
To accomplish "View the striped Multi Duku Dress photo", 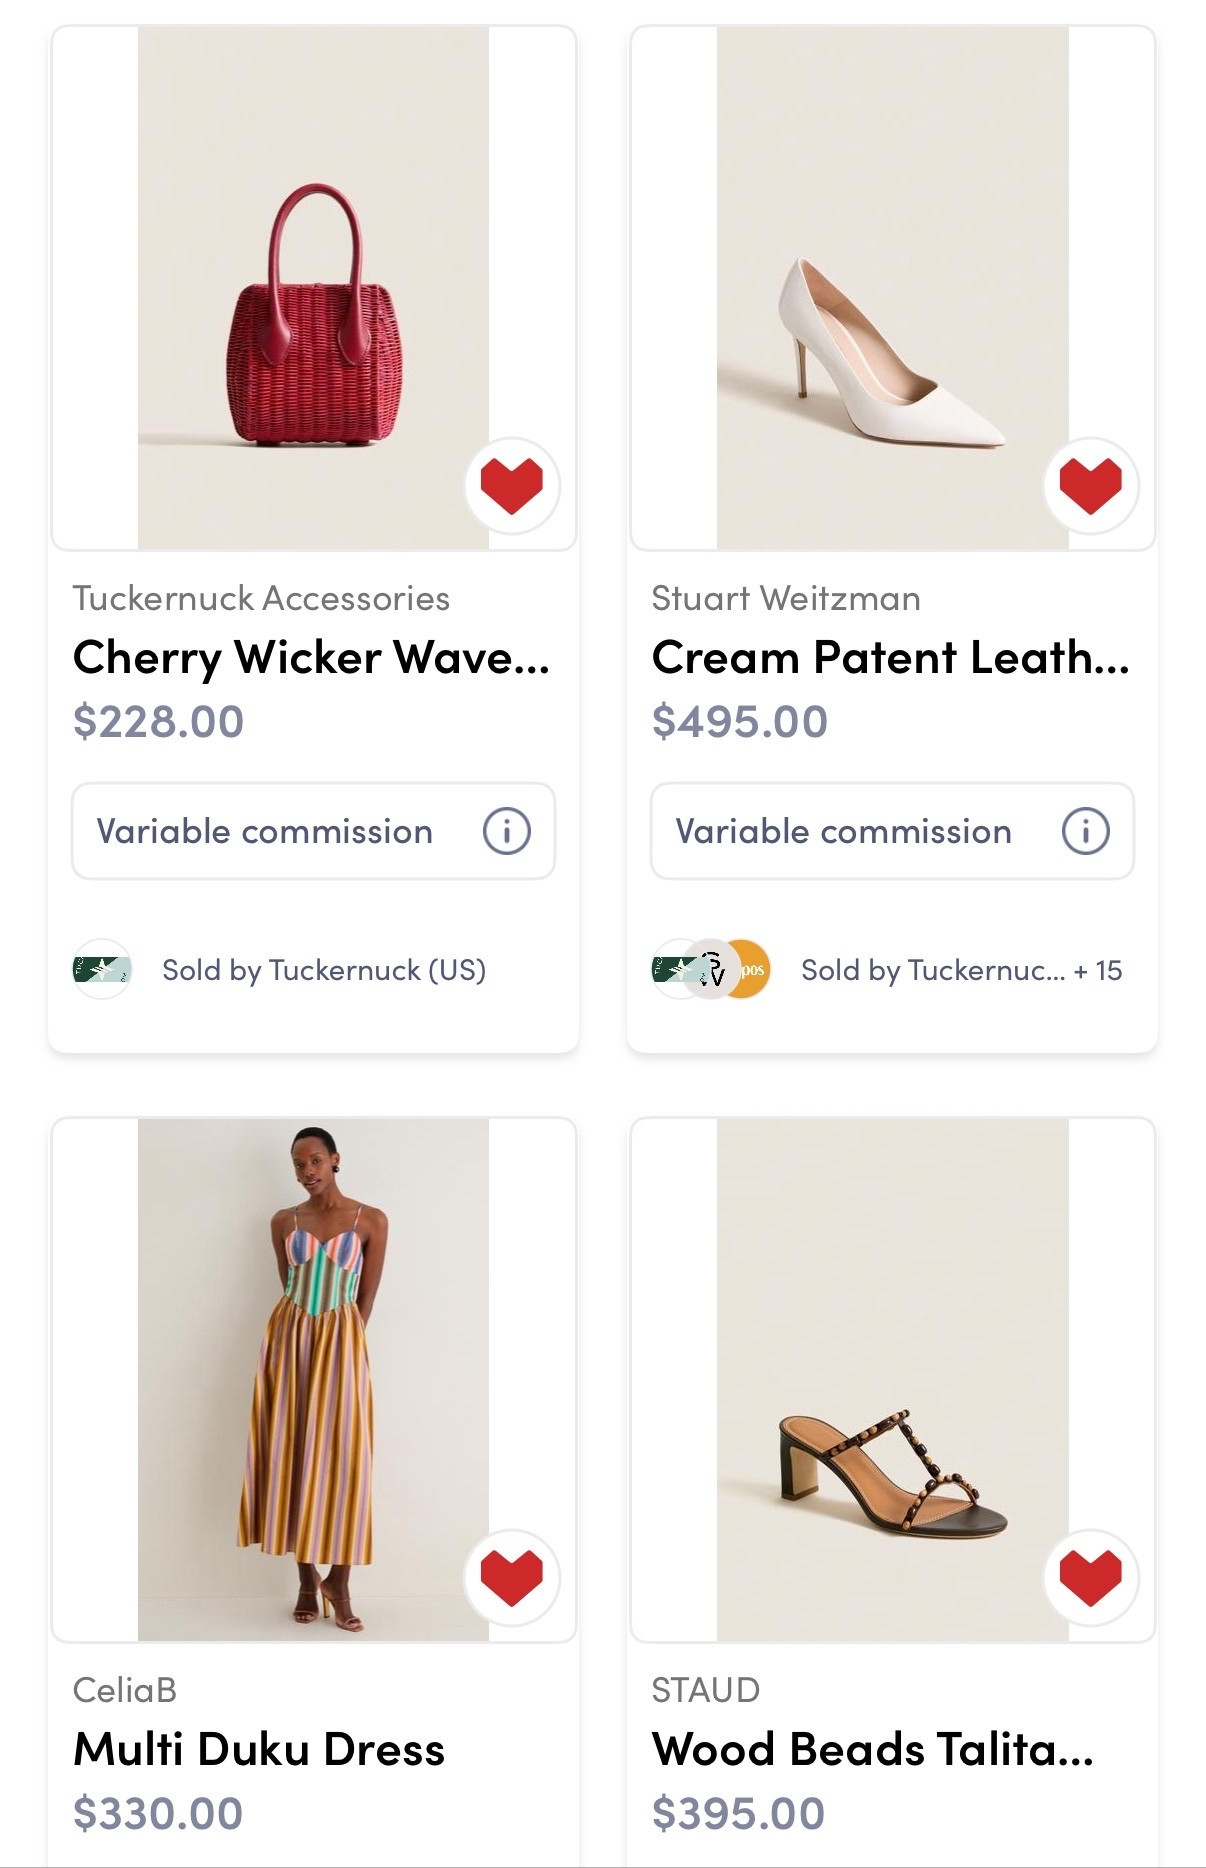I will 313,1380.
